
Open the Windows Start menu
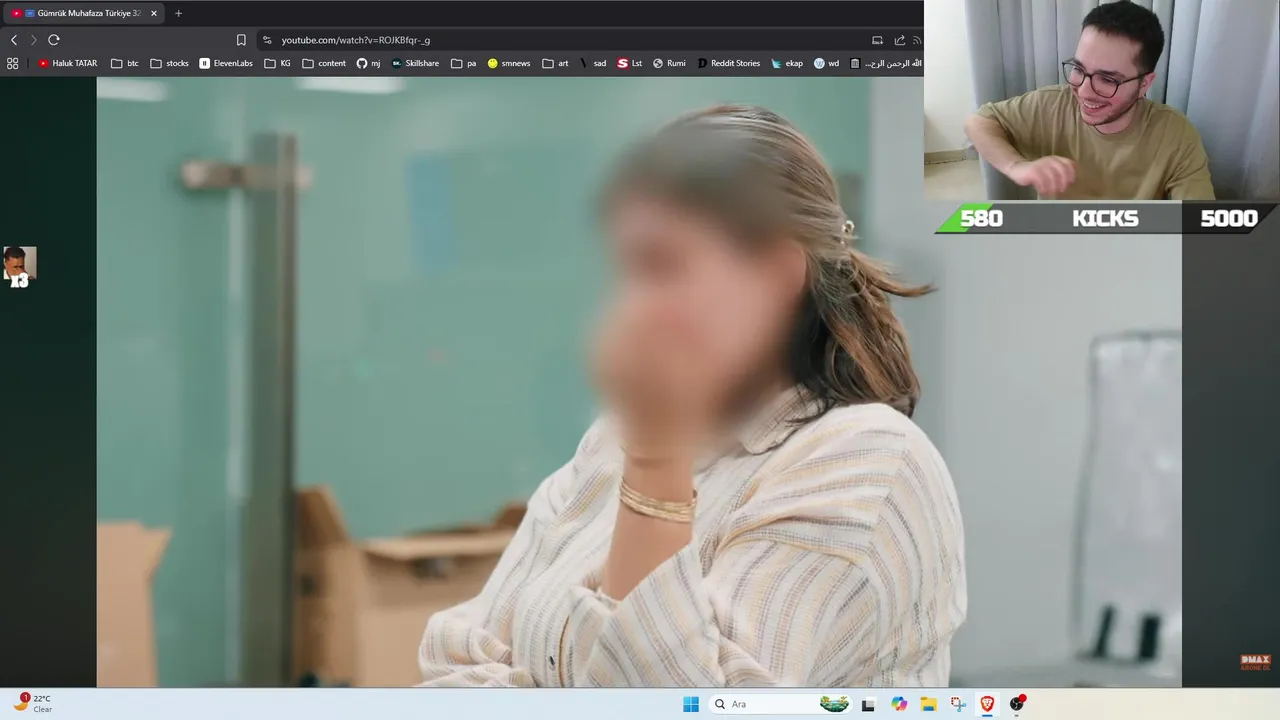point(691,704)
